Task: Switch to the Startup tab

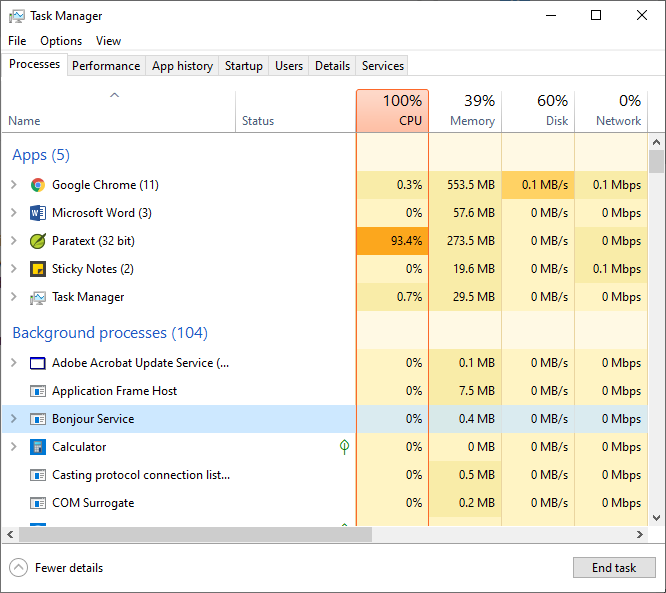Action: (x=243, y=66)
